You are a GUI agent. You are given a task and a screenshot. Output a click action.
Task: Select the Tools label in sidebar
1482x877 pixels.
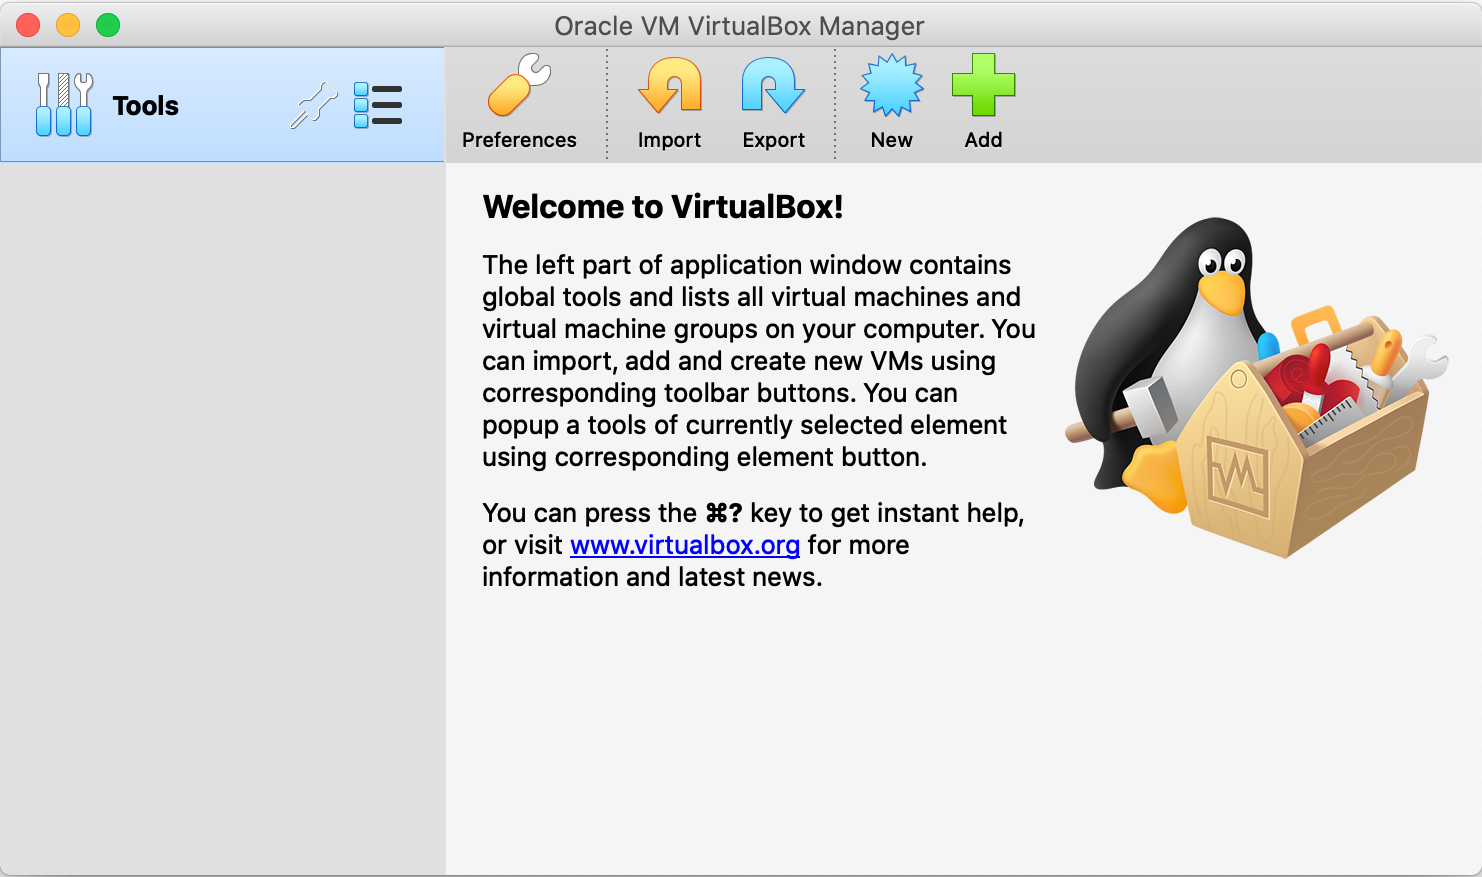pos(146,106)
